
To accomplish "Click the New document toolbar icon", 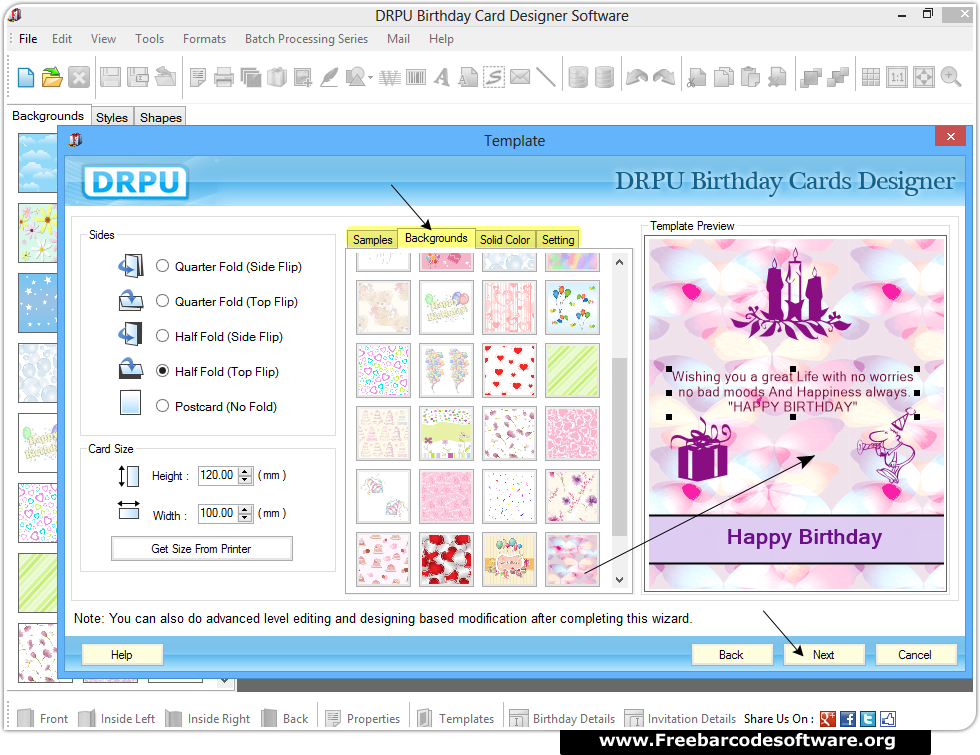I will coord(26,78).
